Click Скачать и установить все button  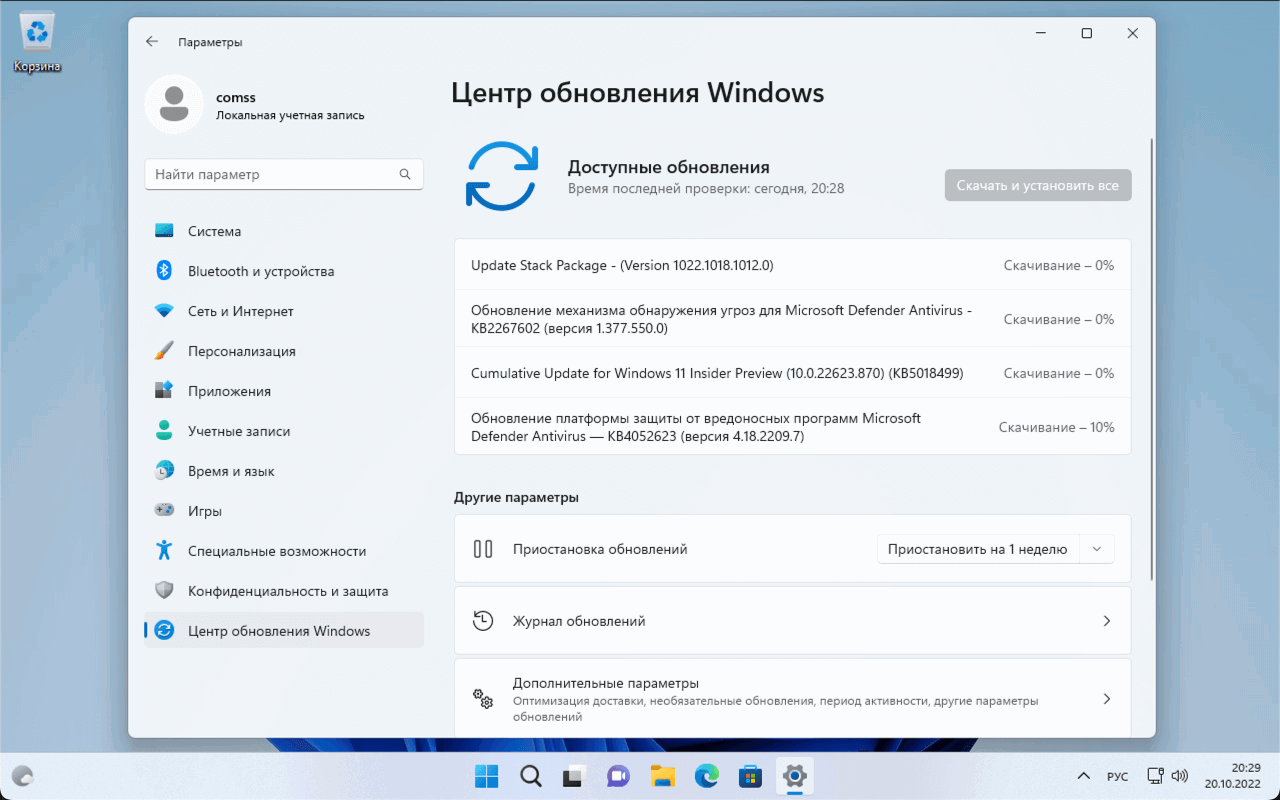point(1038,185)
